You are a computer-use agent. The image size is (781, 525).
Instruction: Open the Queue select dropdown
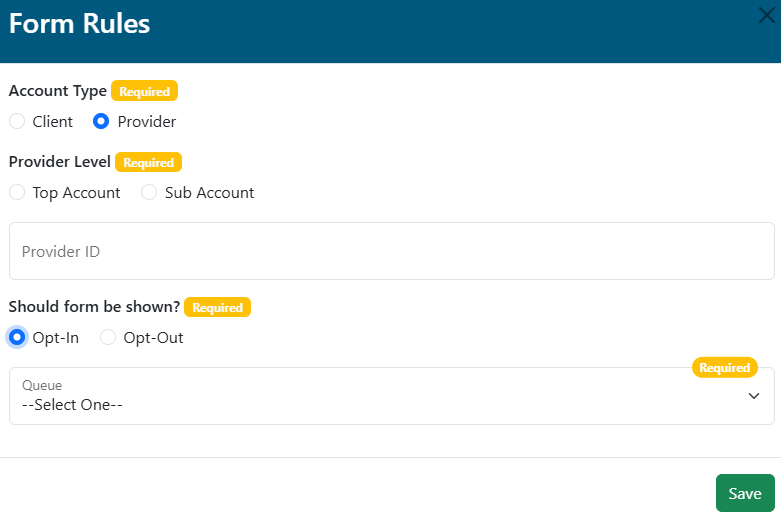point(391,396)
